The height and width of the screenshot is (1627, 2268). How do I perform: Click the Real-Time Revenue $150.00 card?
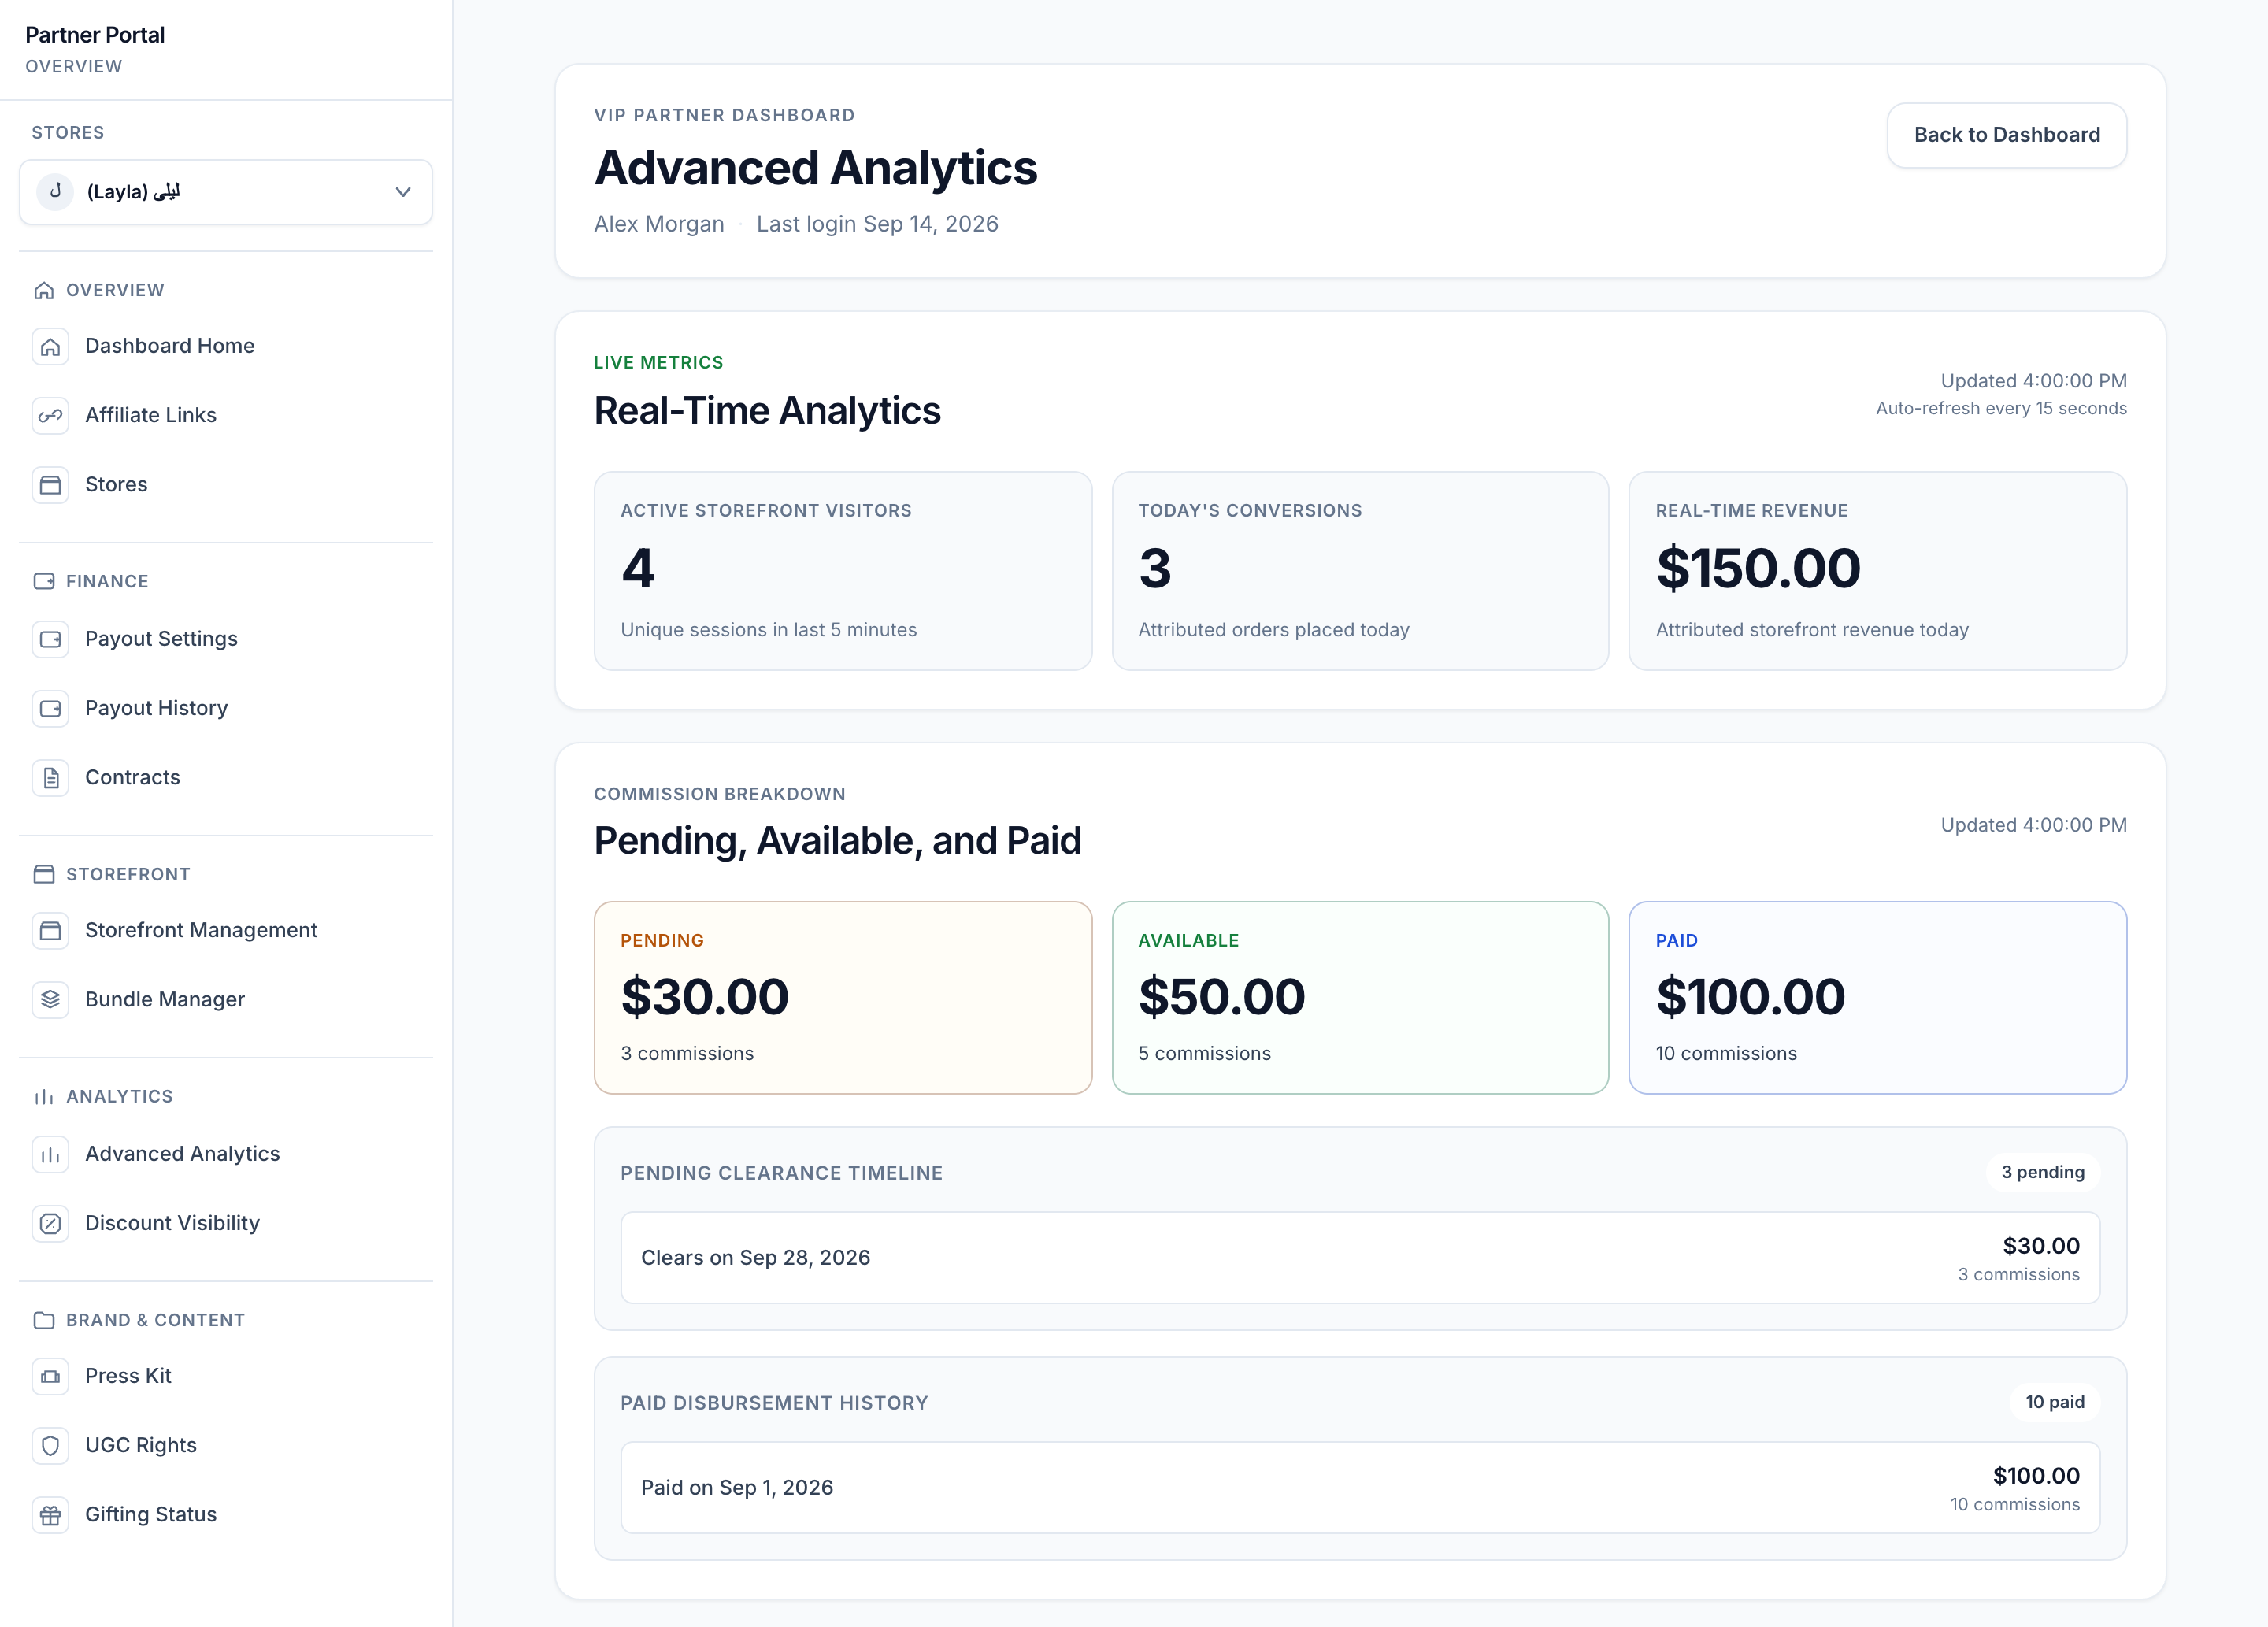[x=1877, y=571]
